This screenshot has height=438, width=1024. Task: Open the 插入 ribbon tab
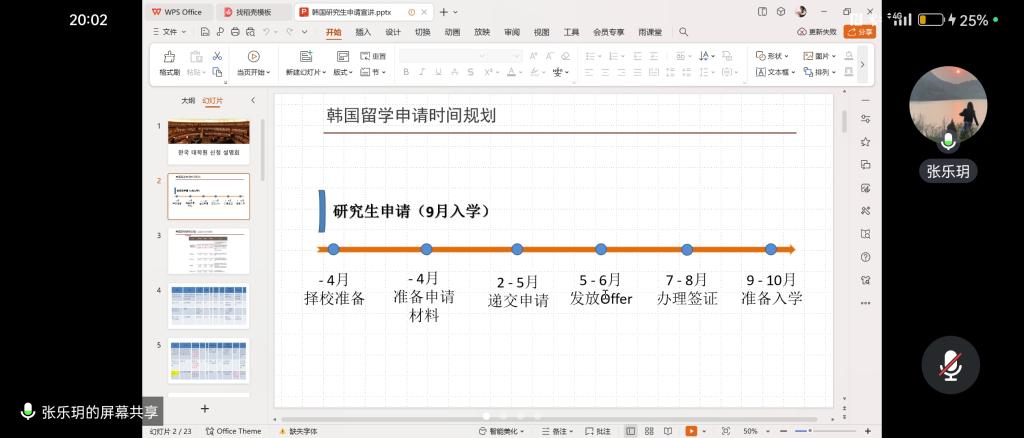pos(363,32)
